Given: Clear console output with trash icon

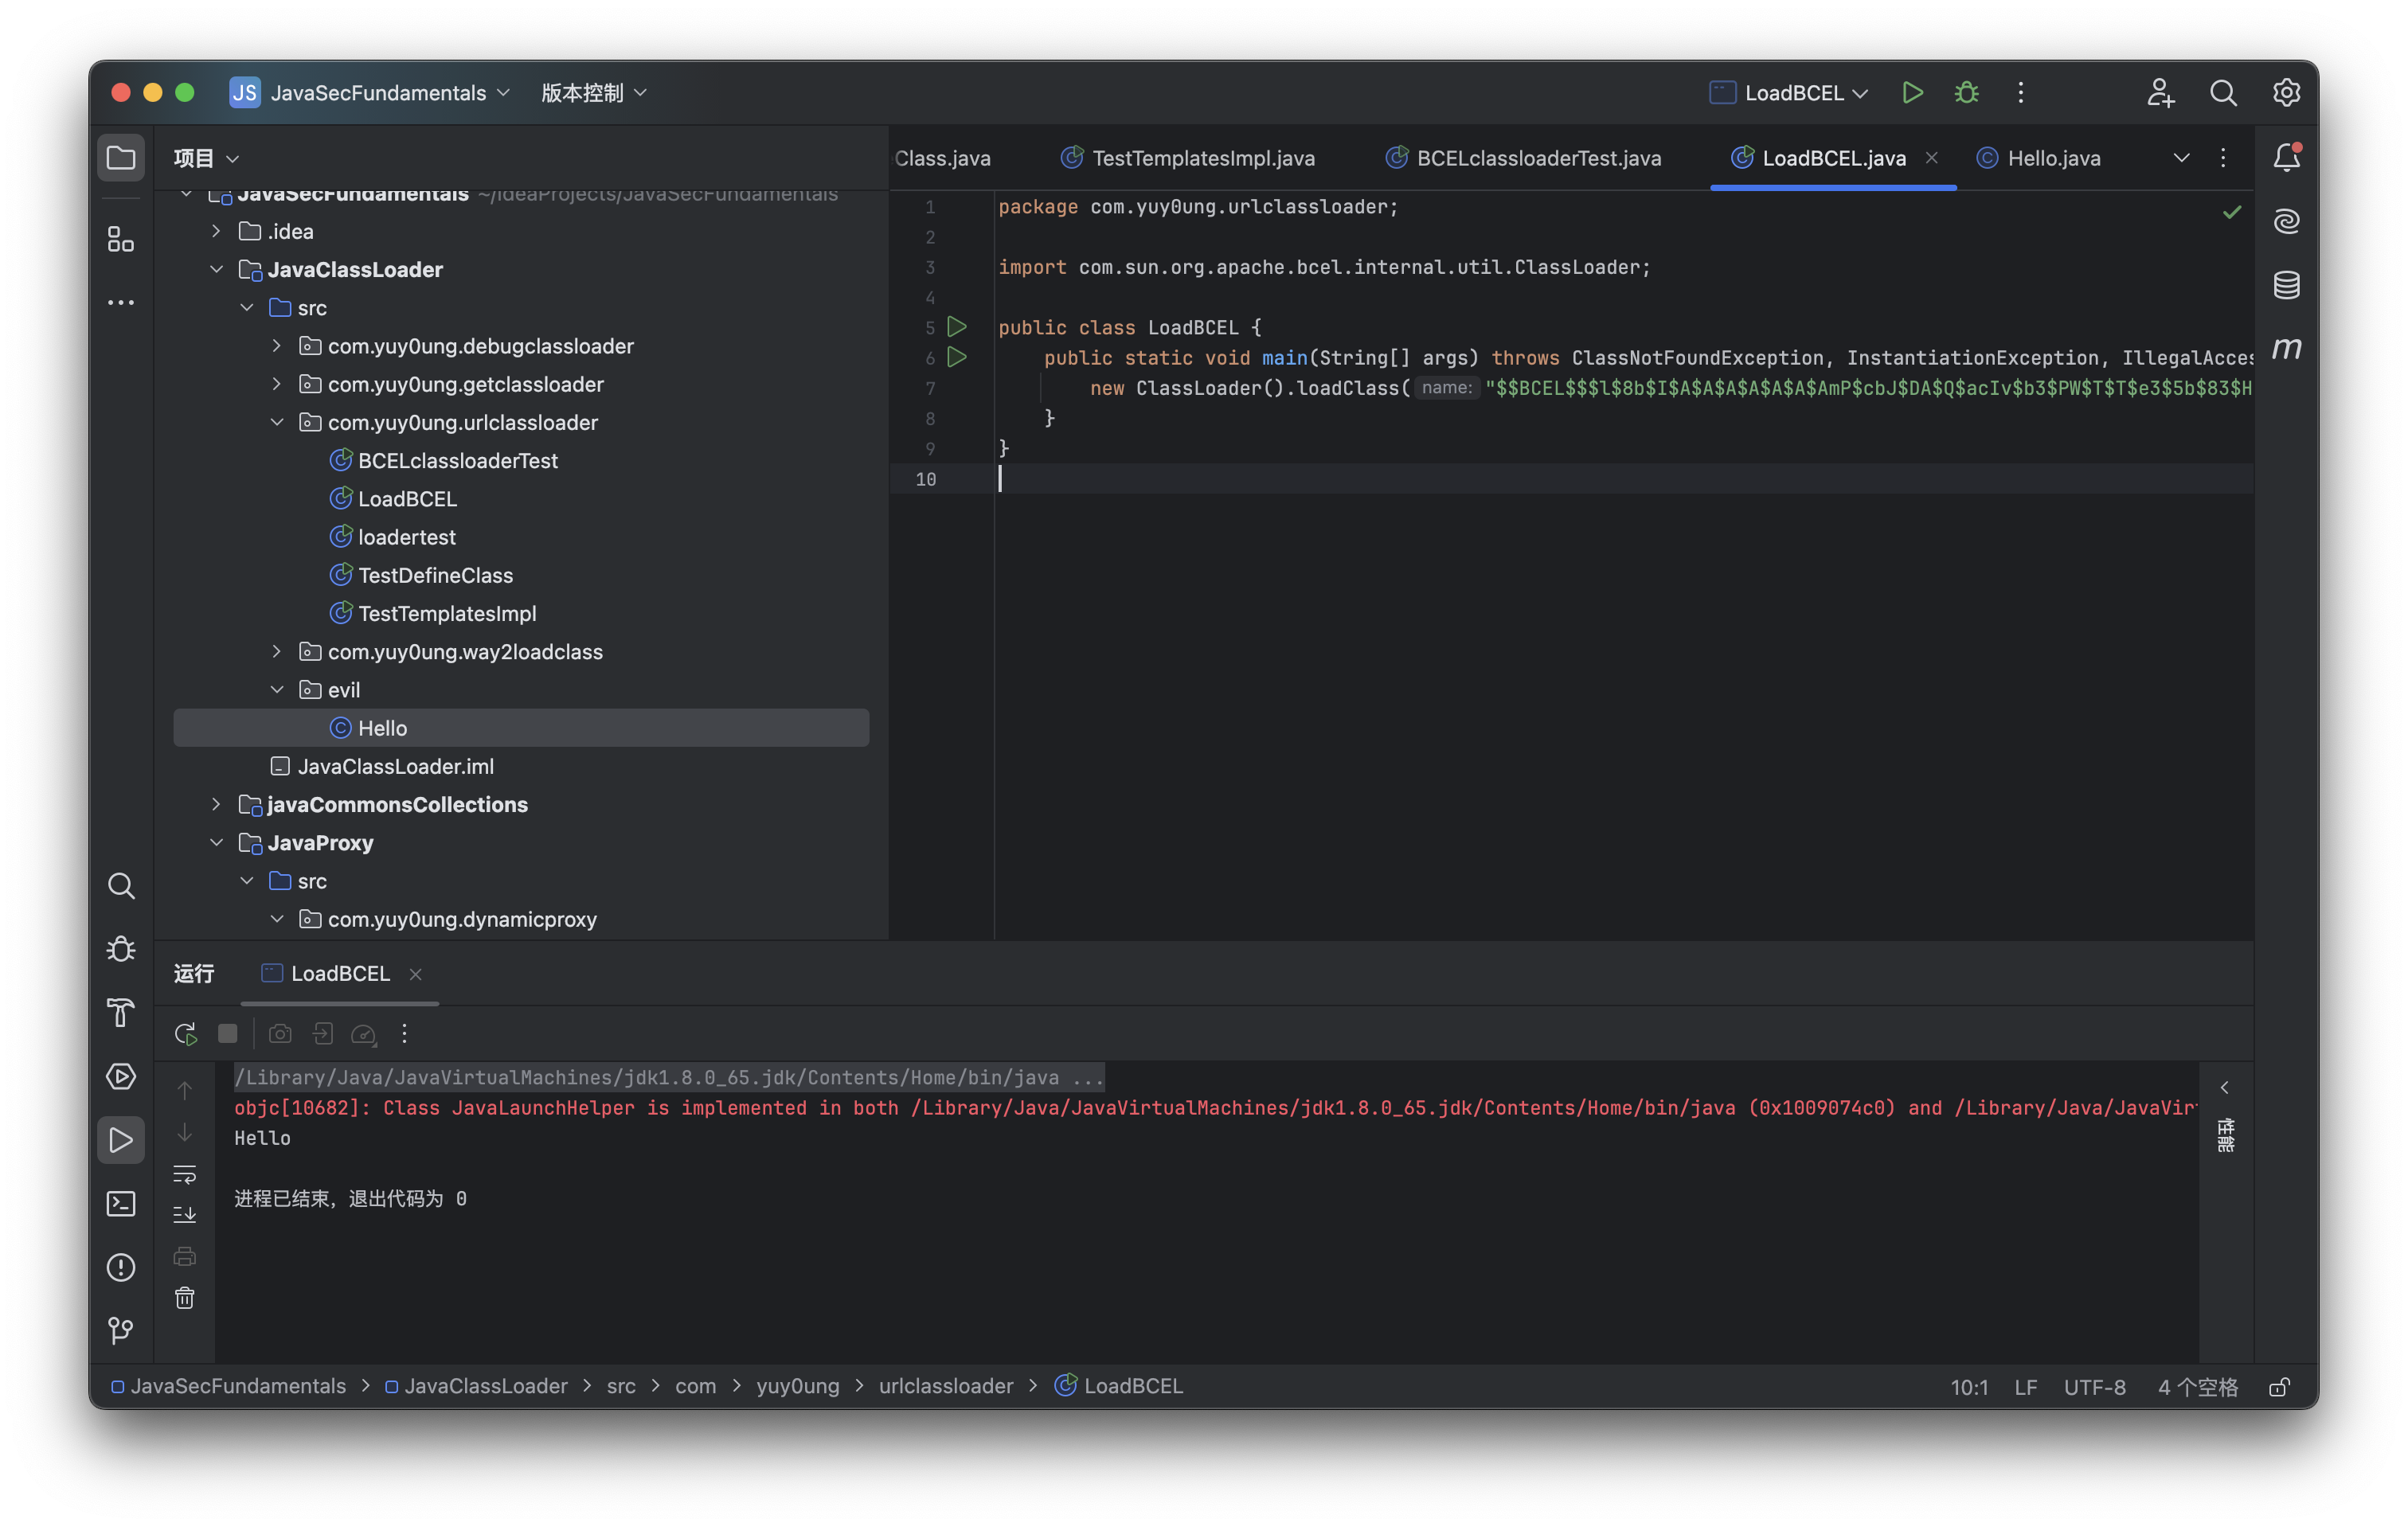Looking at the screenshot, I should (185, 1298).
